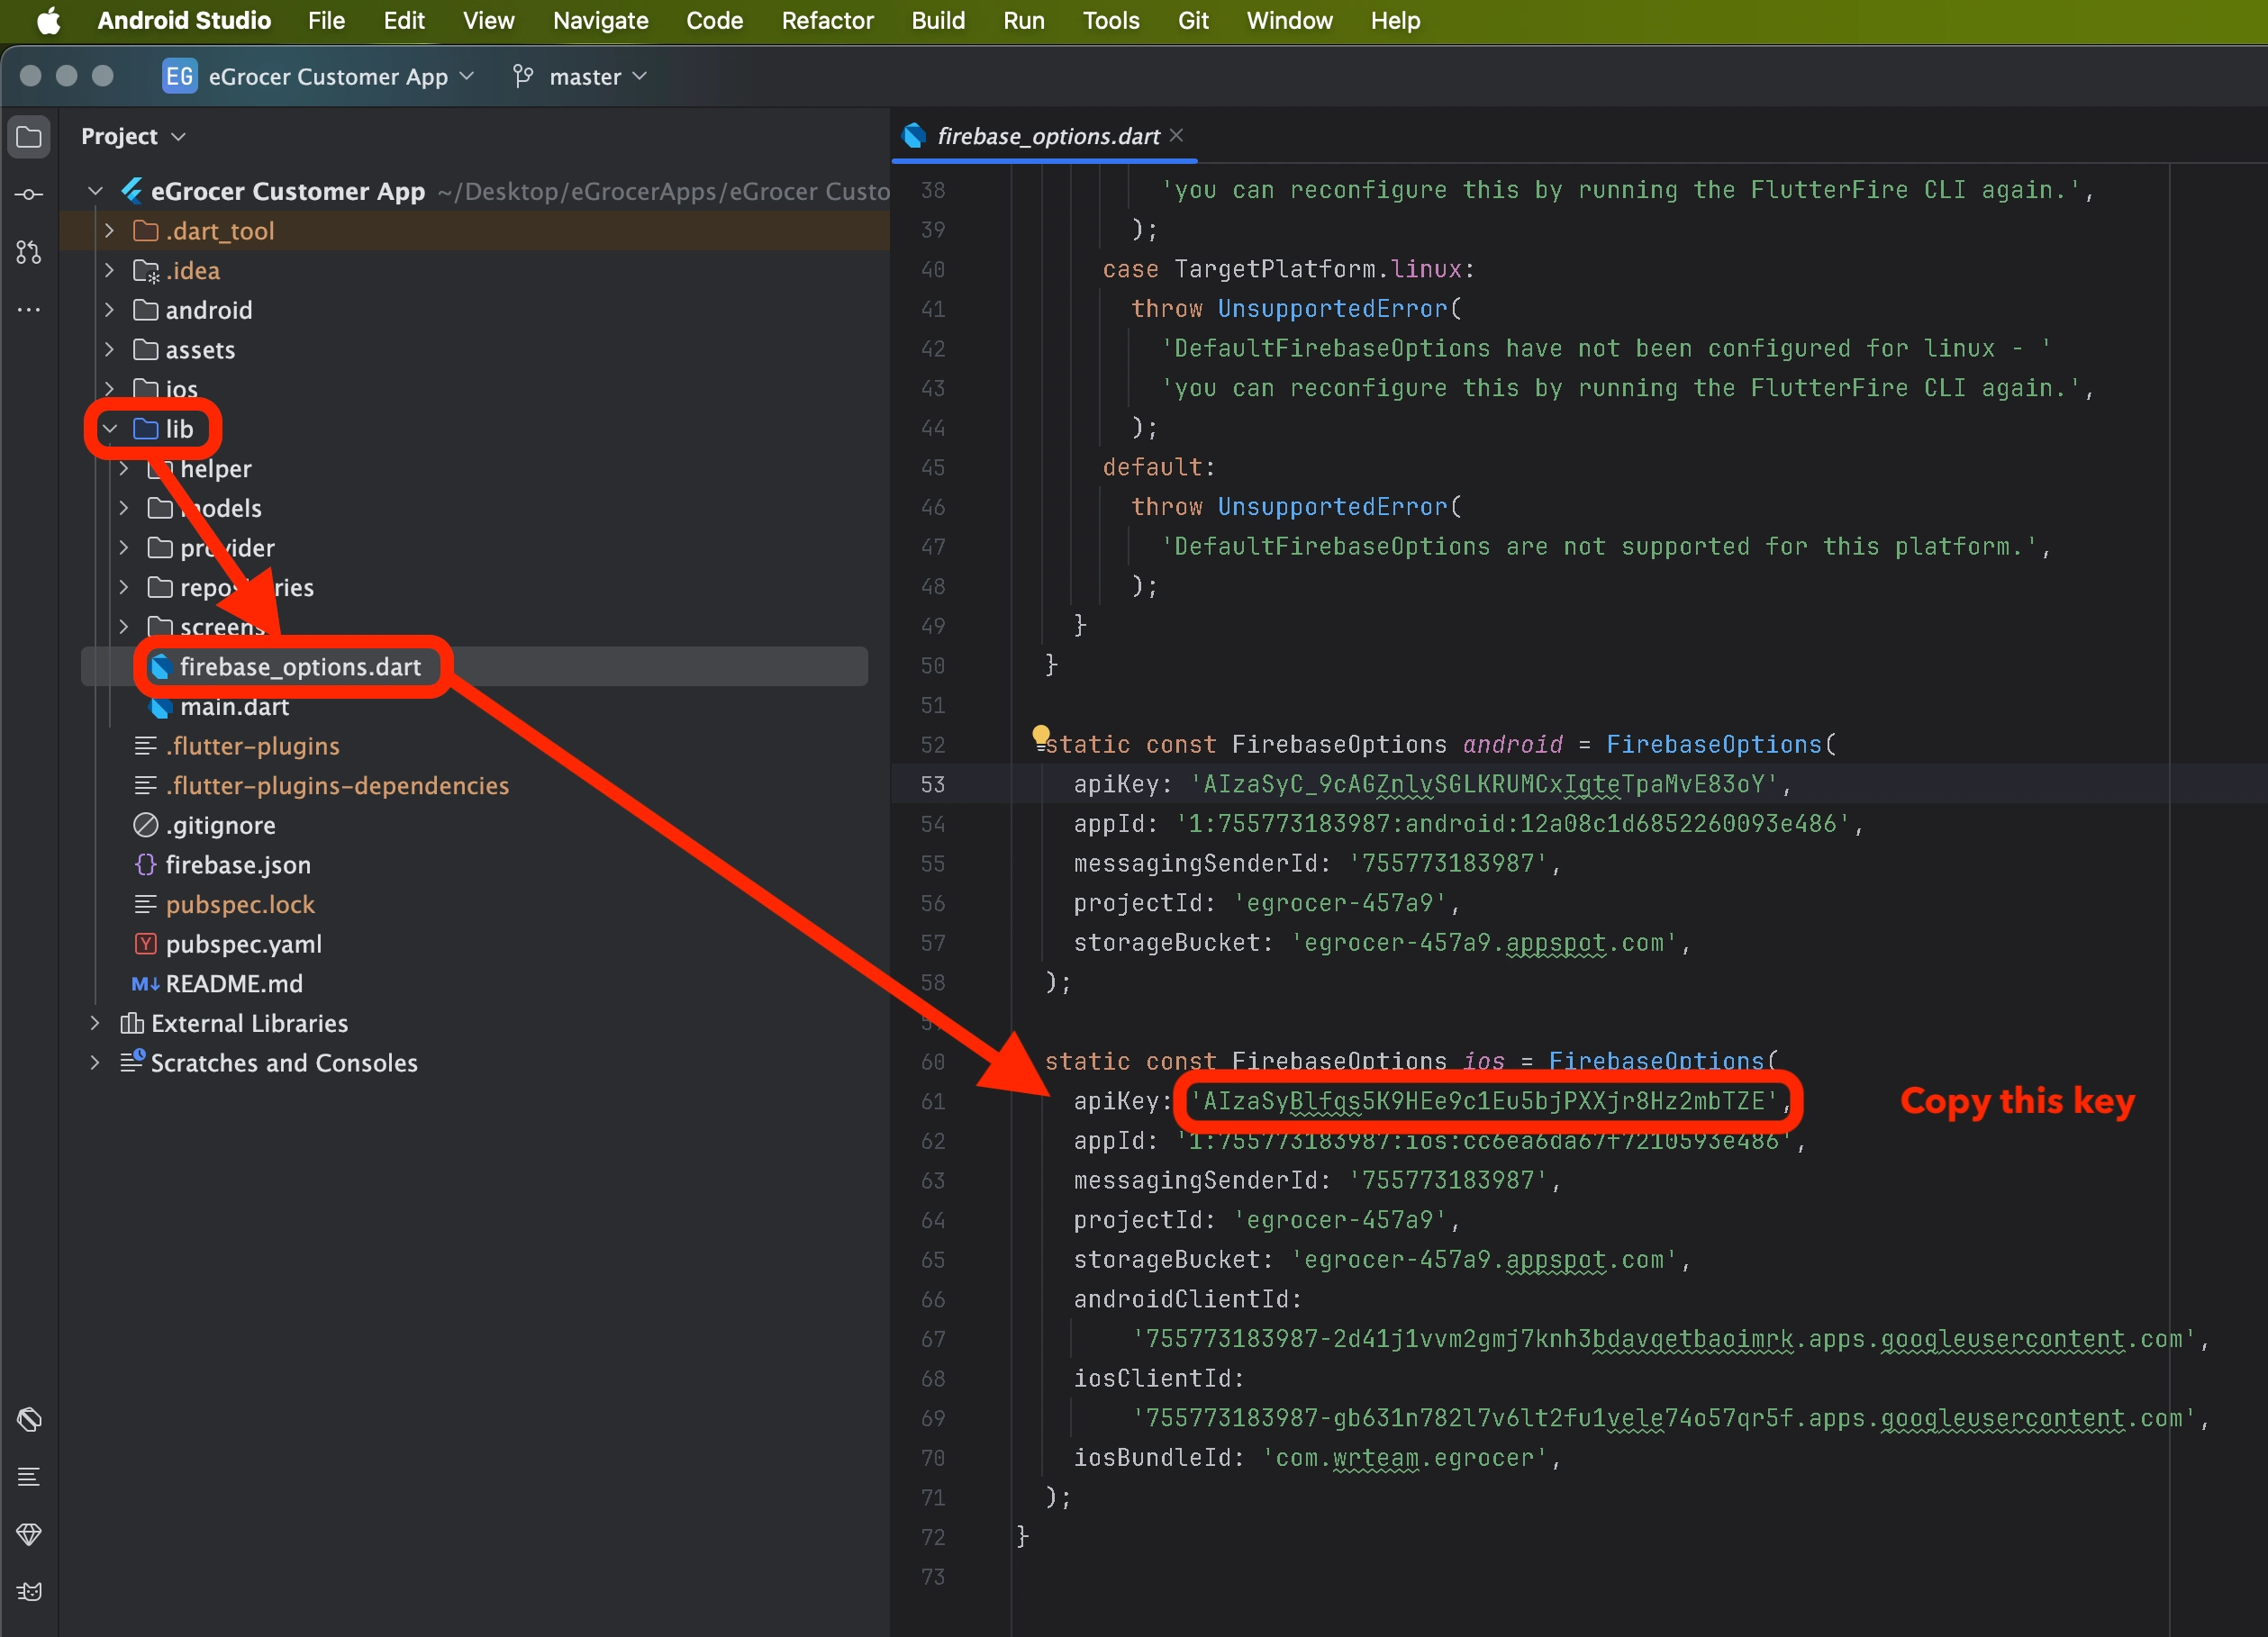Select the README.md markdown icon

(145, 983)
